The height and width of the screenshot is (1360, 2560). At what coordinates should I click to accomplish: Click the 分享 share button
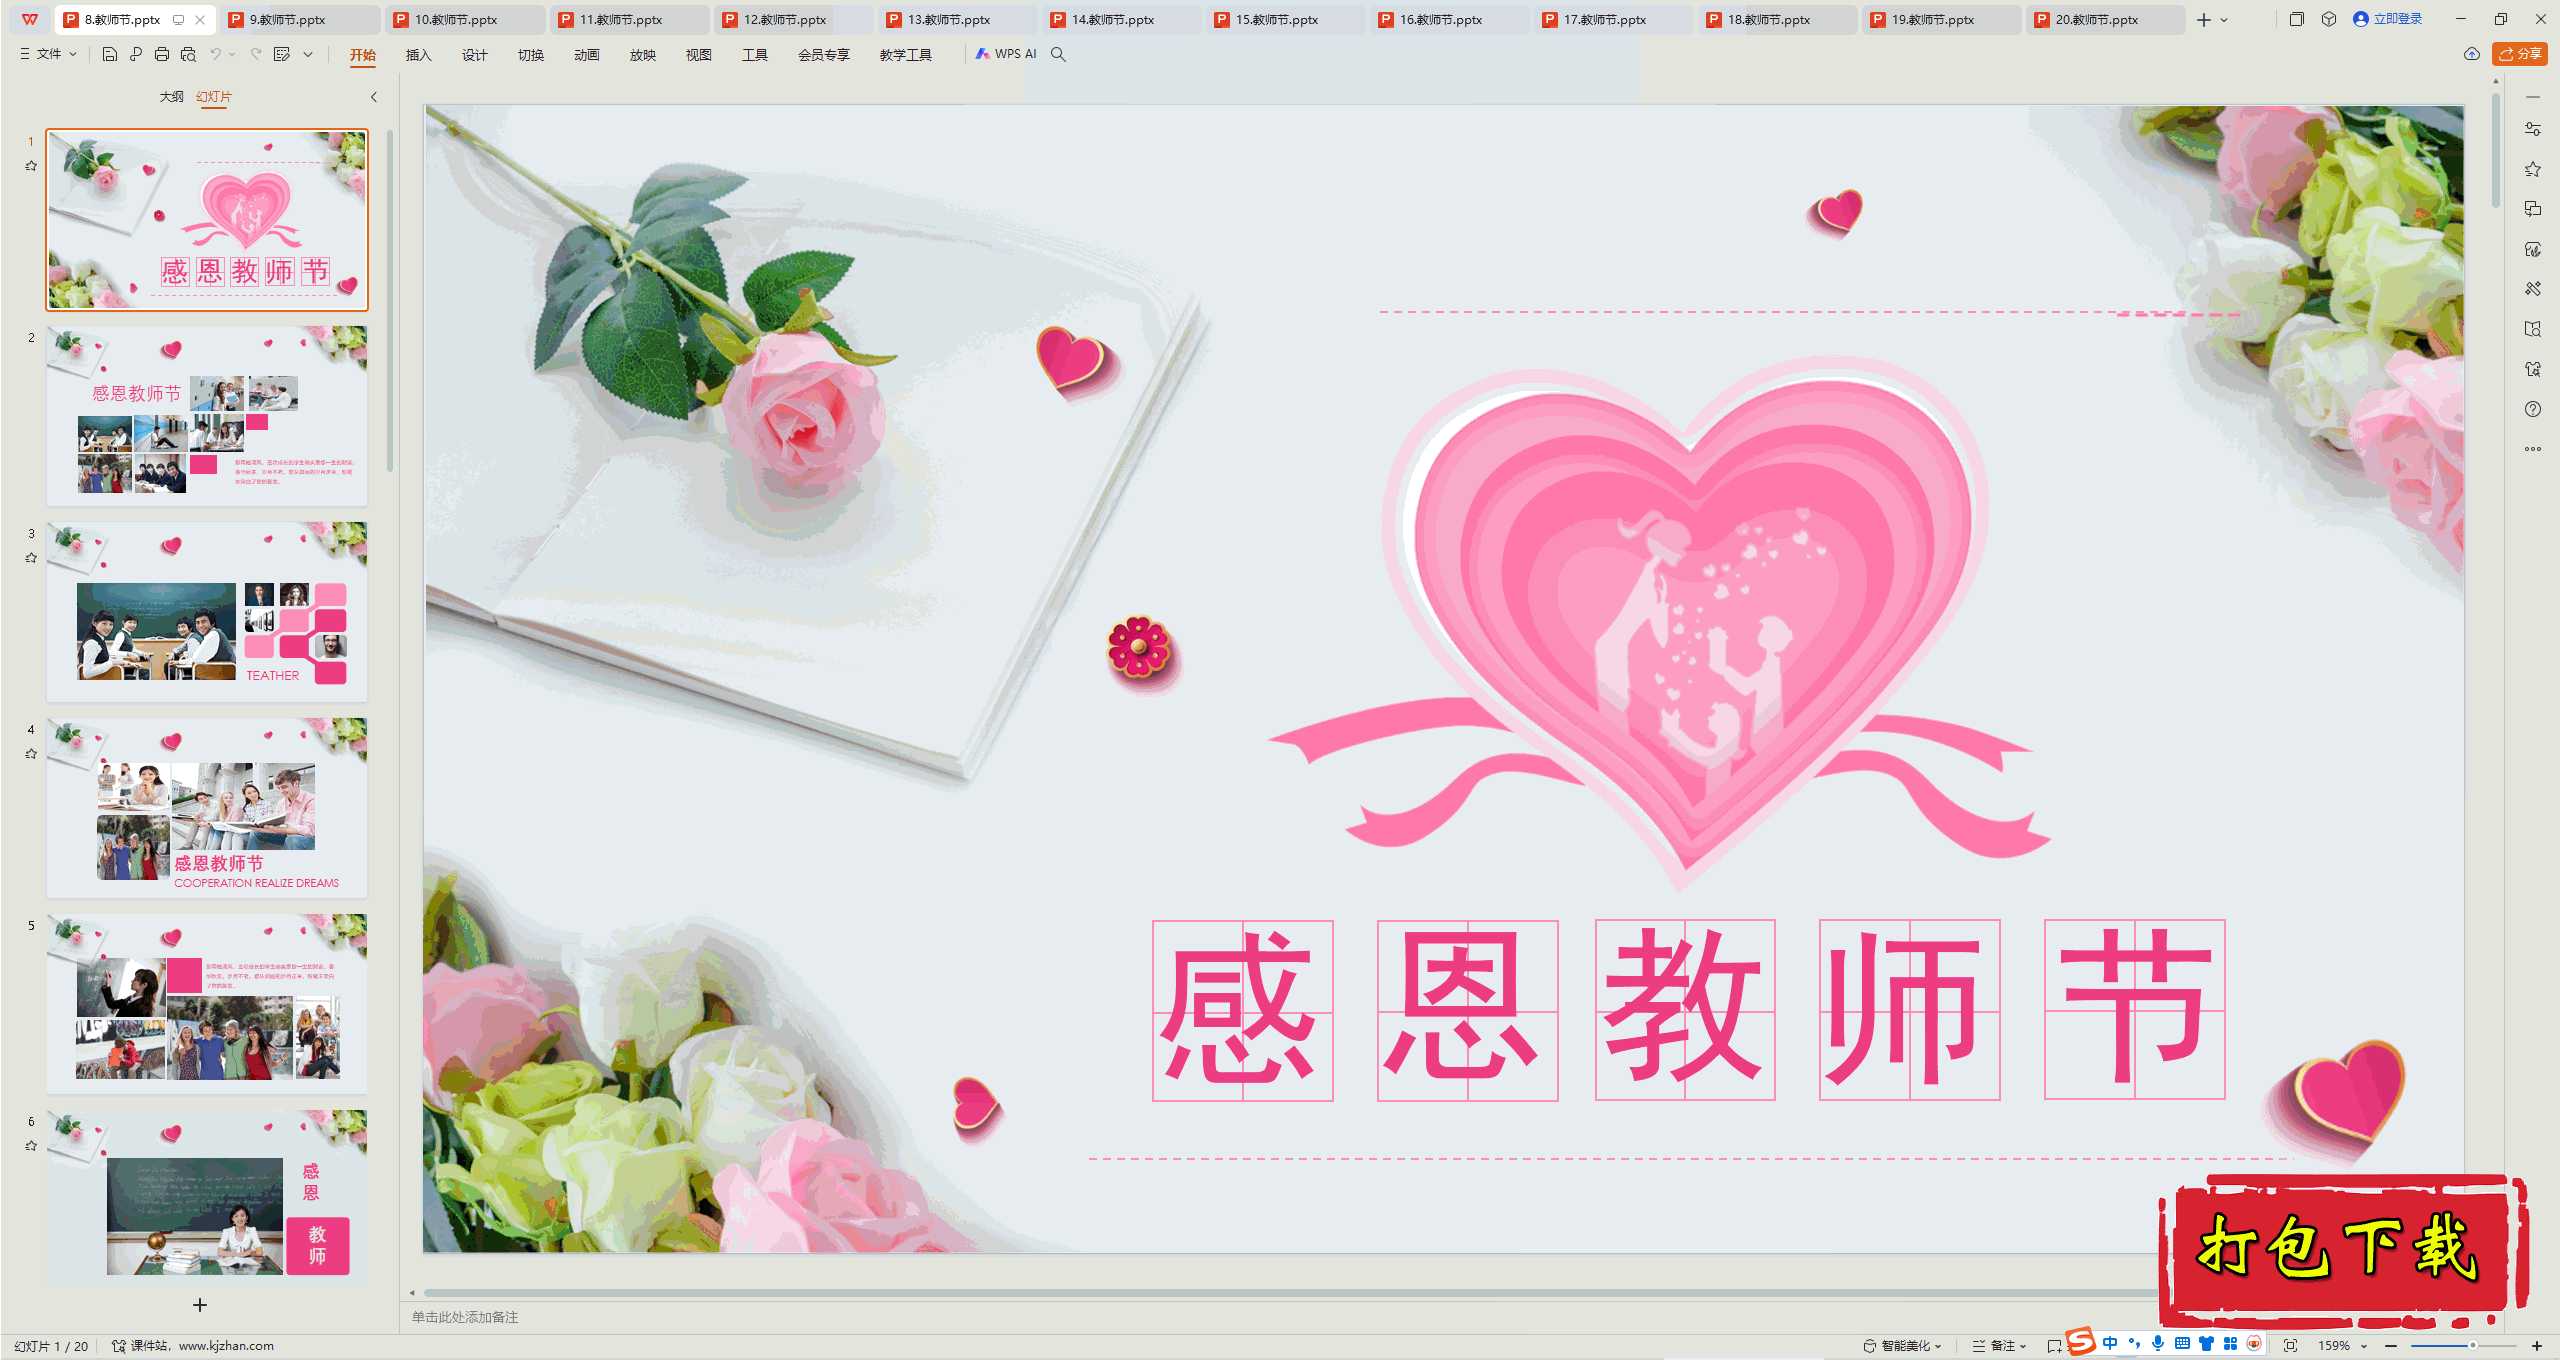2520,54
